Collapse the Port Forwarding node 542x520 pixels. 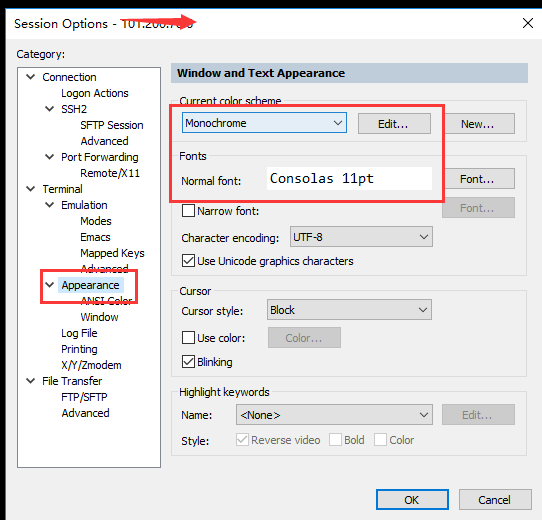click(x=50, y=157)
